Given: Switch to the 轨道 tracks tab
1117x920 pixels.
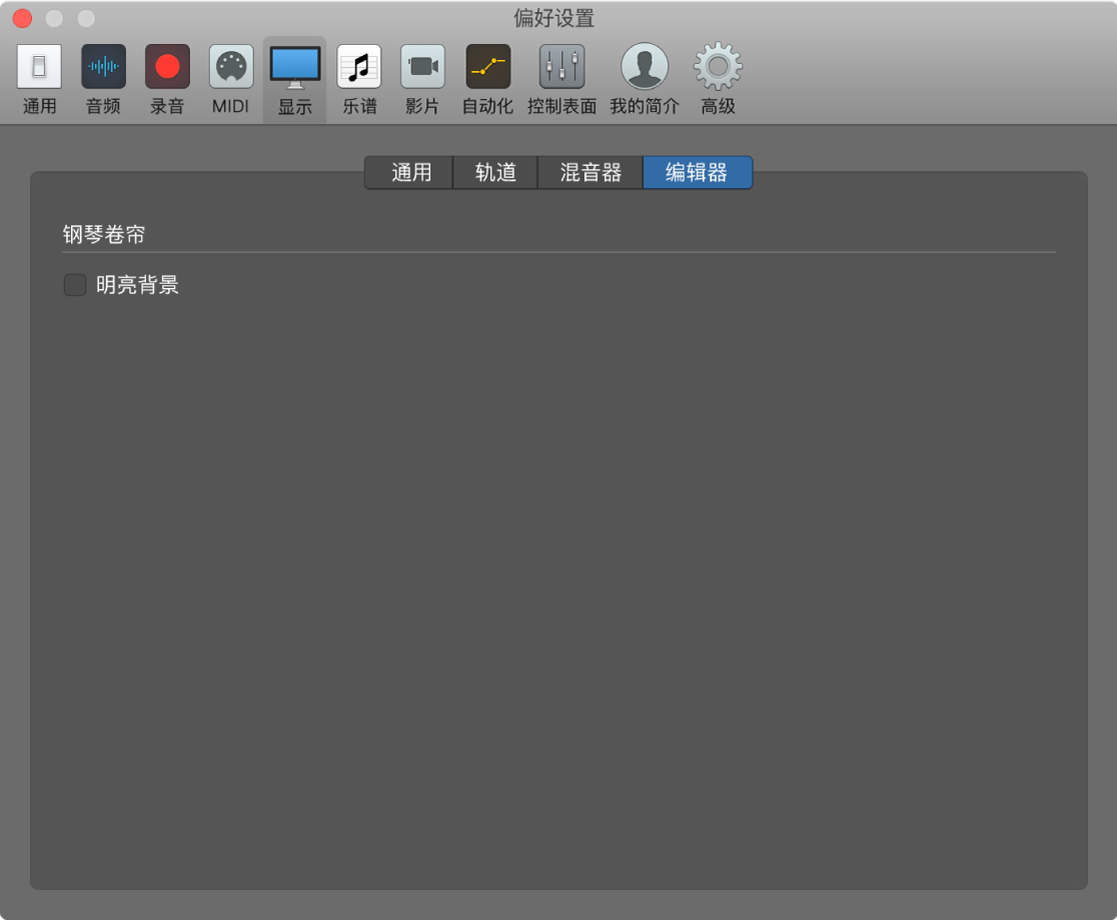Looking at the screenshot, I should 495,172.
